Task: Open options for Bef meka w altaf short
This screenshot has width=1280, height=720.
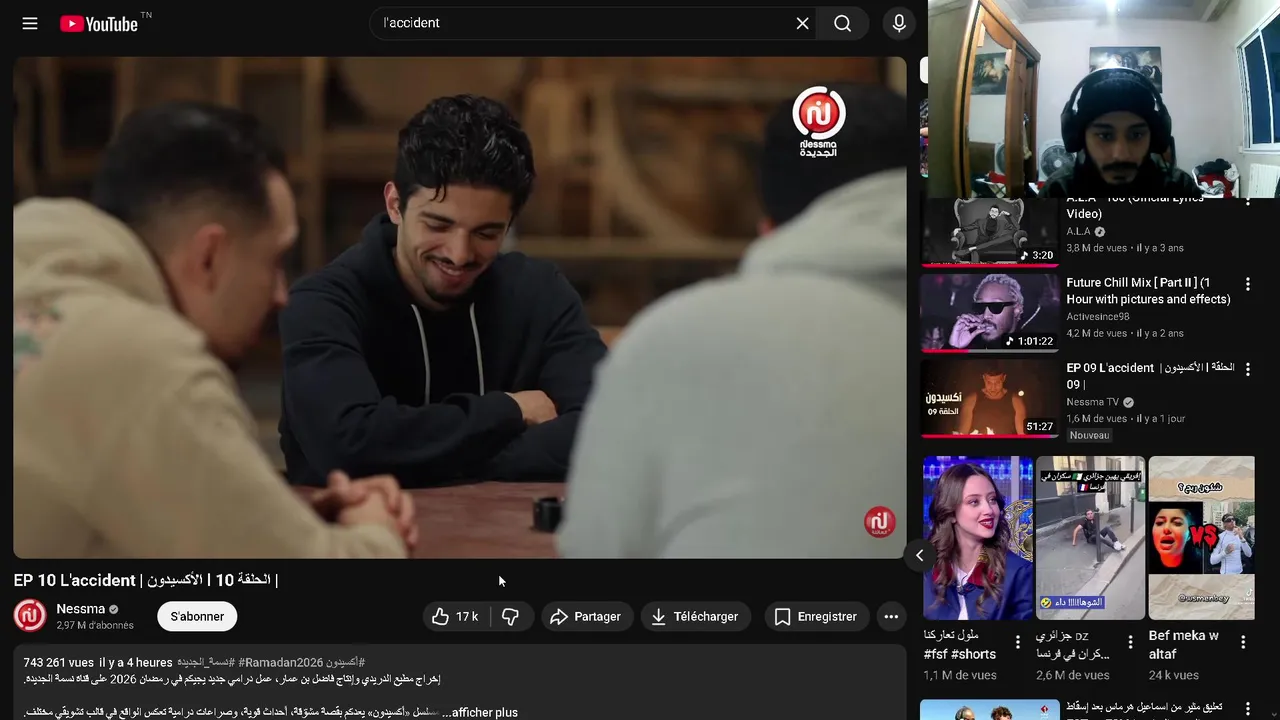Action: point(1244,642)
